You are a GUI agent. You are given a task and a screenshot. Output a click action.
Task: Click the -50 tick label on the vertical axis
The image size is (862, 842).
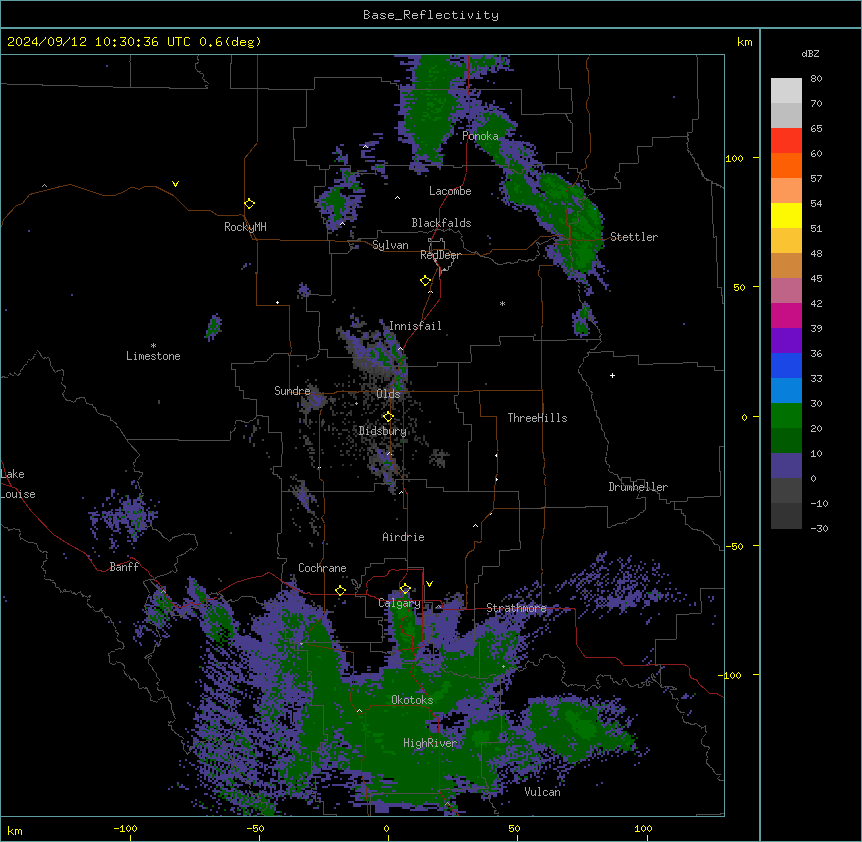[x=734, y=546]
